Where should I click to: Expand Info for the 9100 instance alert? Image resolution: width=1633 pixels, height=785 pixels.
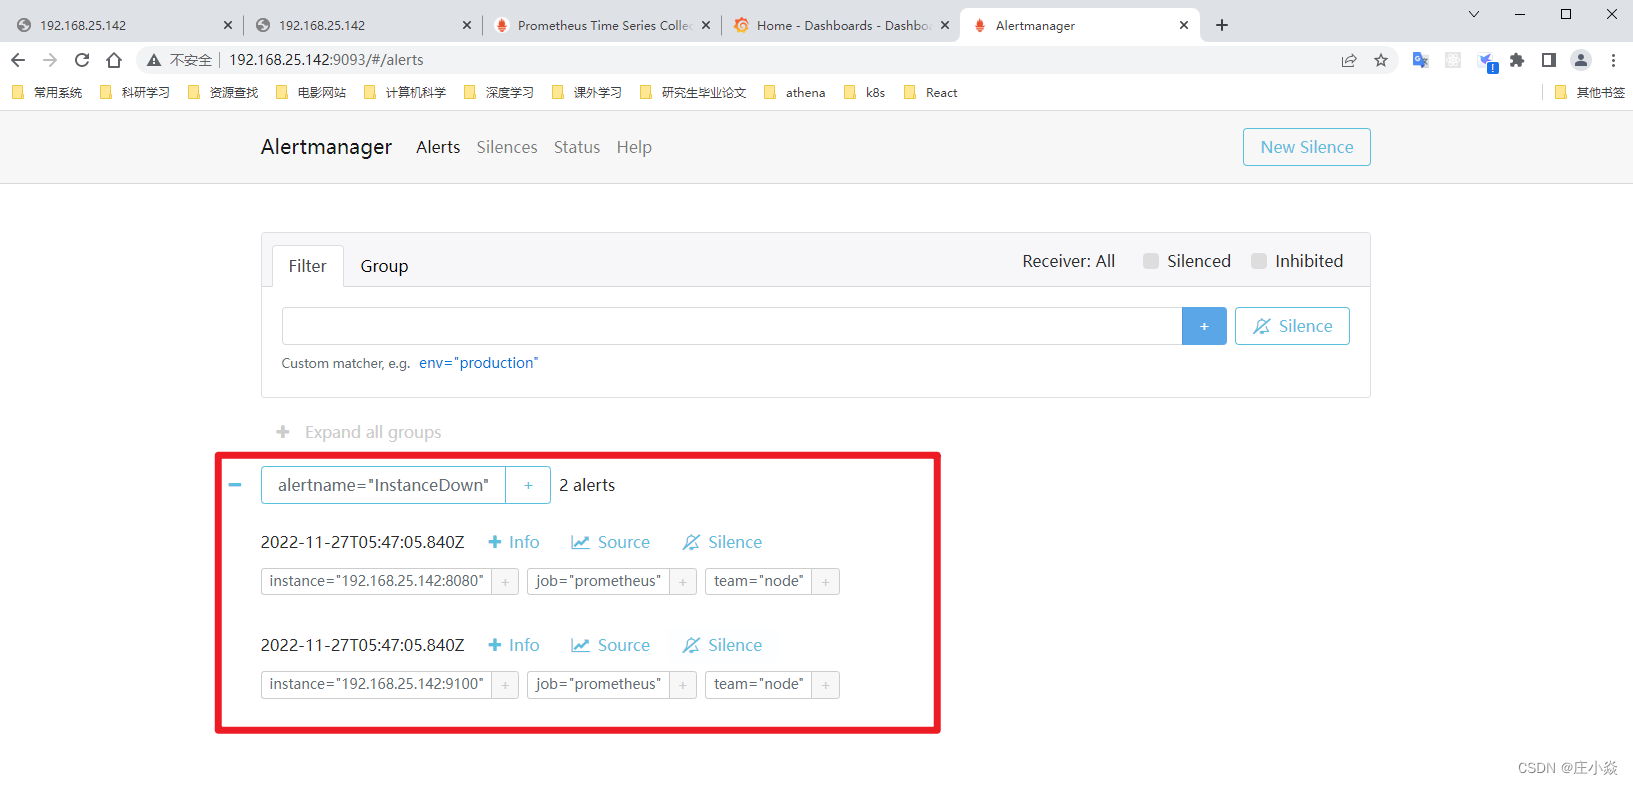tap(514, 645)
